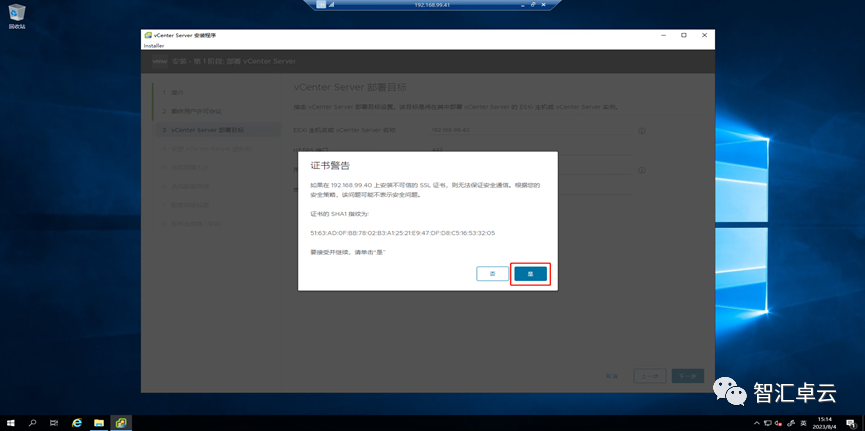This screenshot has width=865, height=431.
Task: Click the tray icon next to volume
Action: click(791, 423)
